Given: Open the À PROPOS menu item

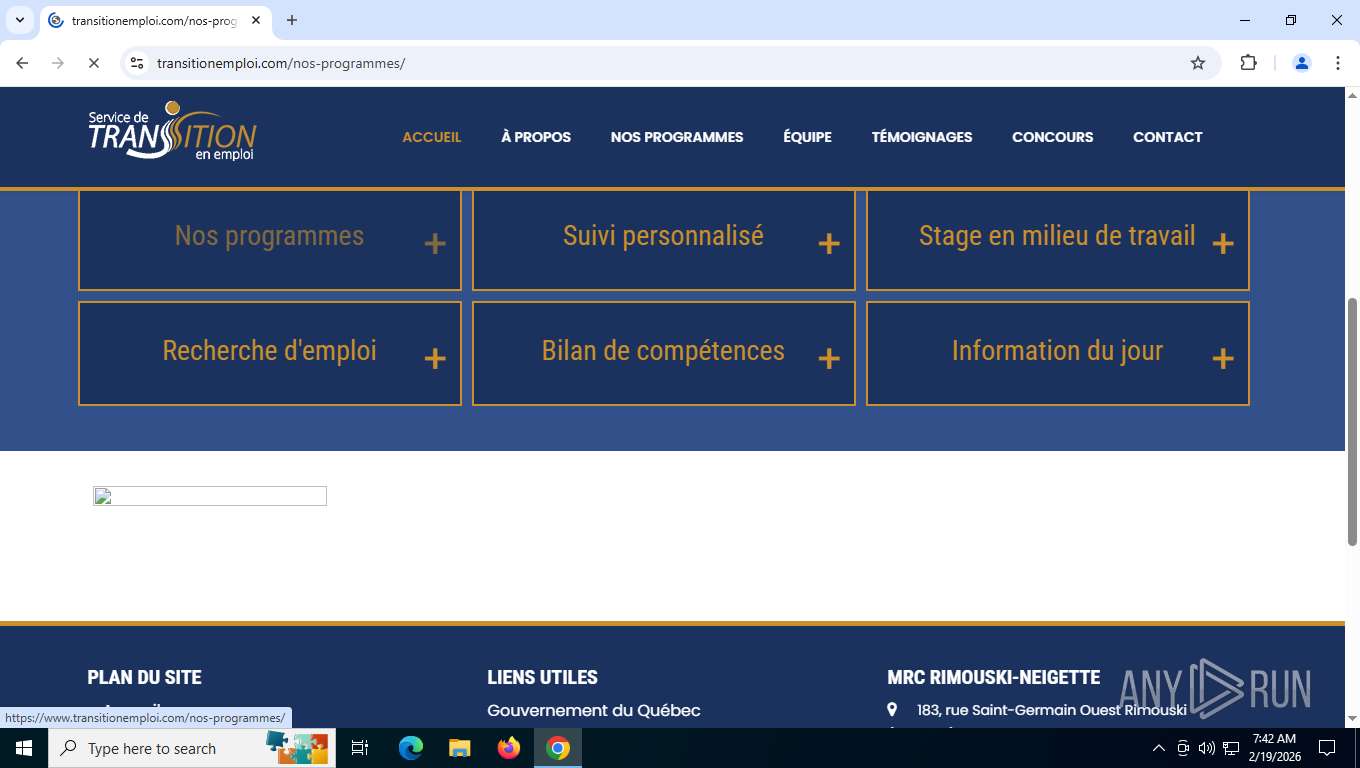Looking at the screenshot, I should coord(536,137).
